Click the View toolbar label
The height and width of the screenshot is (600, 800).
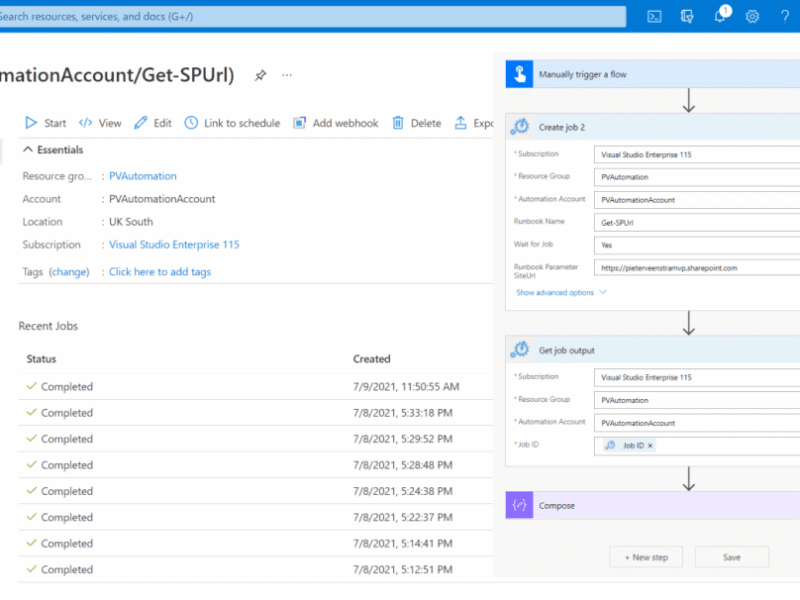[110, 123]
